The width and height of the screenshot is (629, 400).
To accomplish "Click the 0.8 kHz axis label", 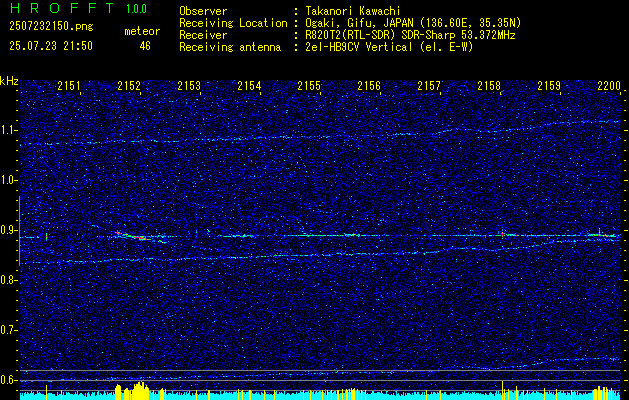I will (9, 280).
